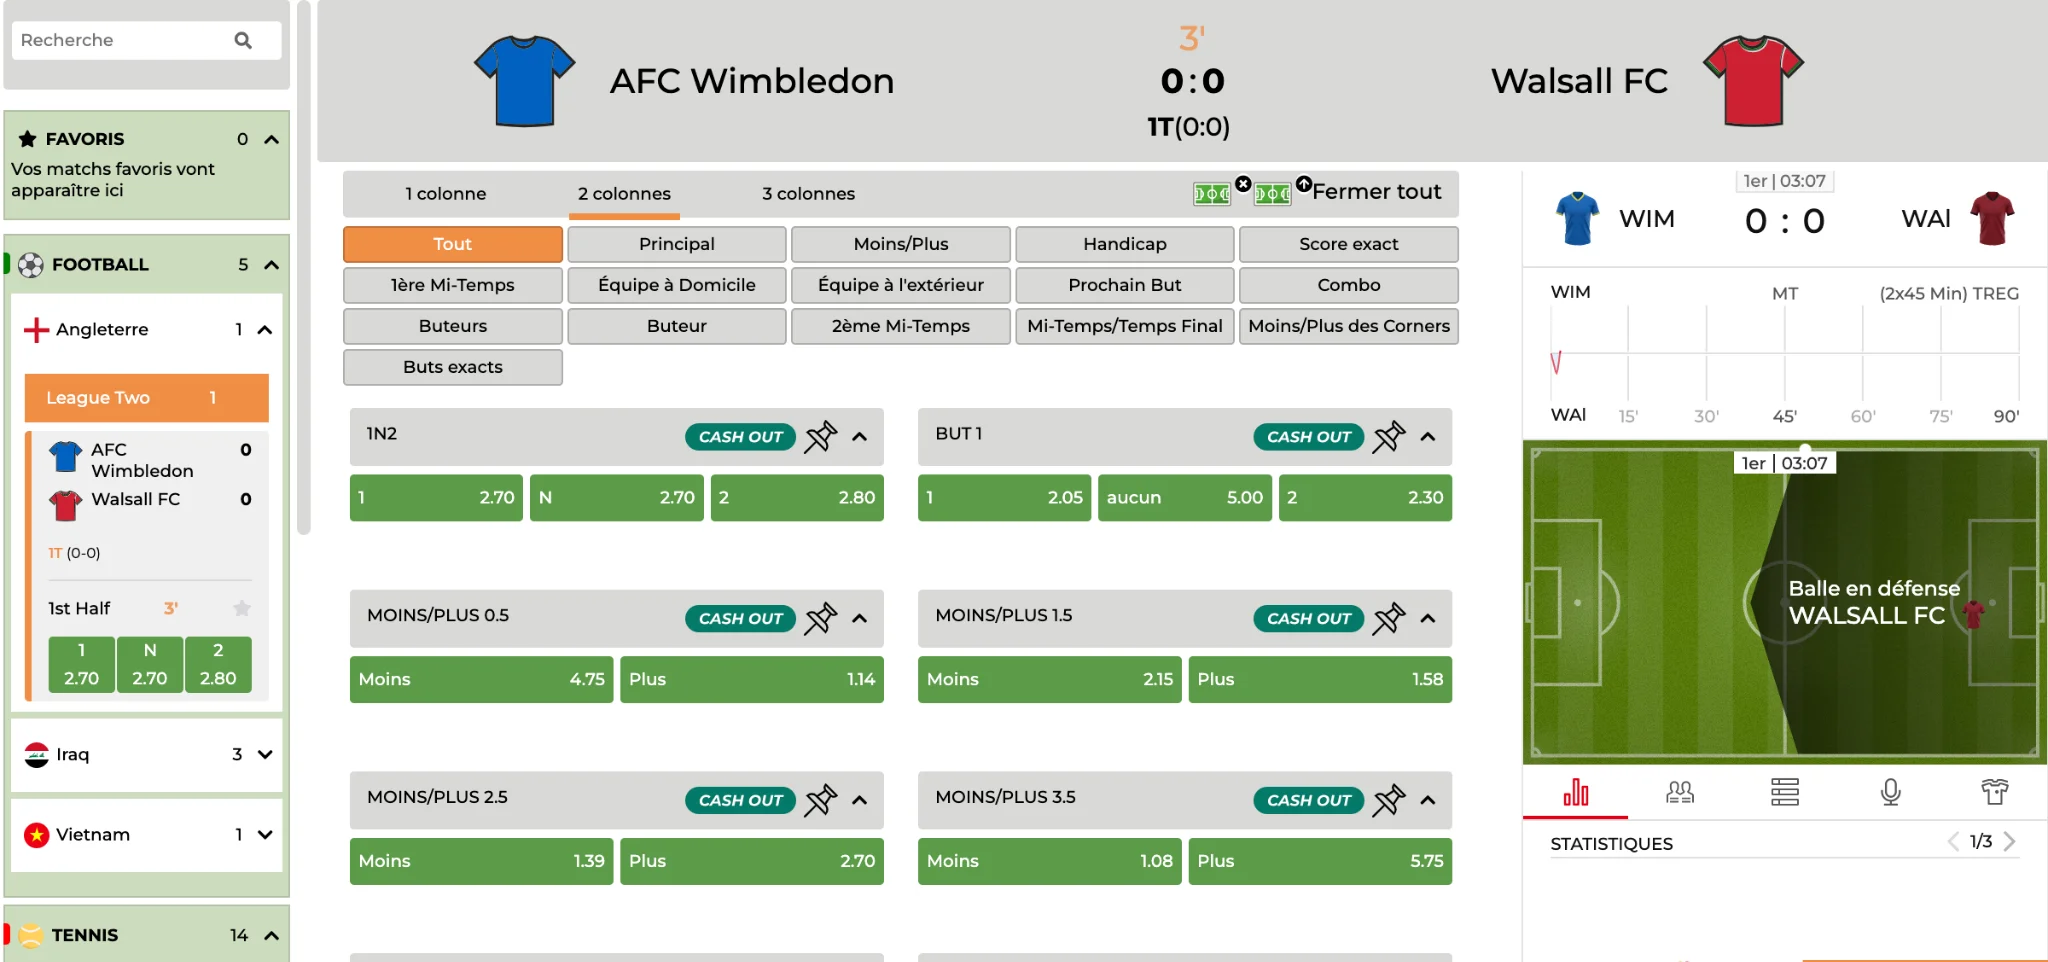Expand the Iraq league list
Viewport: 2048px width, 962px height.
click(x=265, y=754)
